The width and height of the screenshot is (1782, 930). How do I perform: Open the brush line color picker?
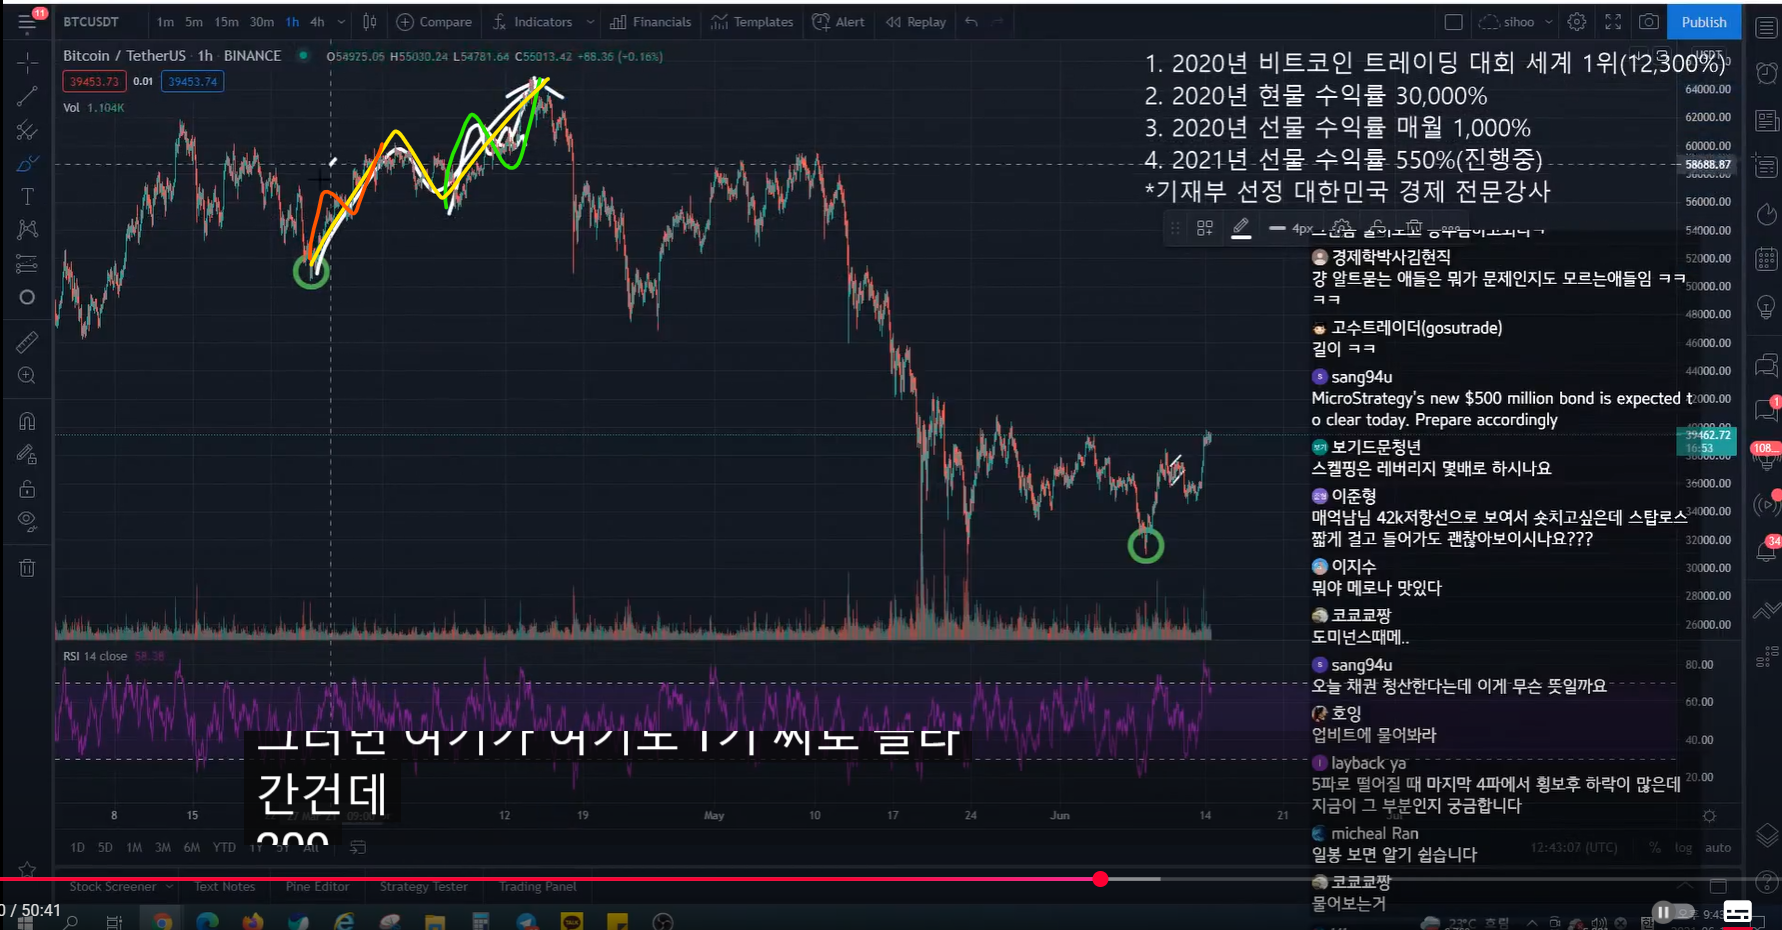(1241, 229)
